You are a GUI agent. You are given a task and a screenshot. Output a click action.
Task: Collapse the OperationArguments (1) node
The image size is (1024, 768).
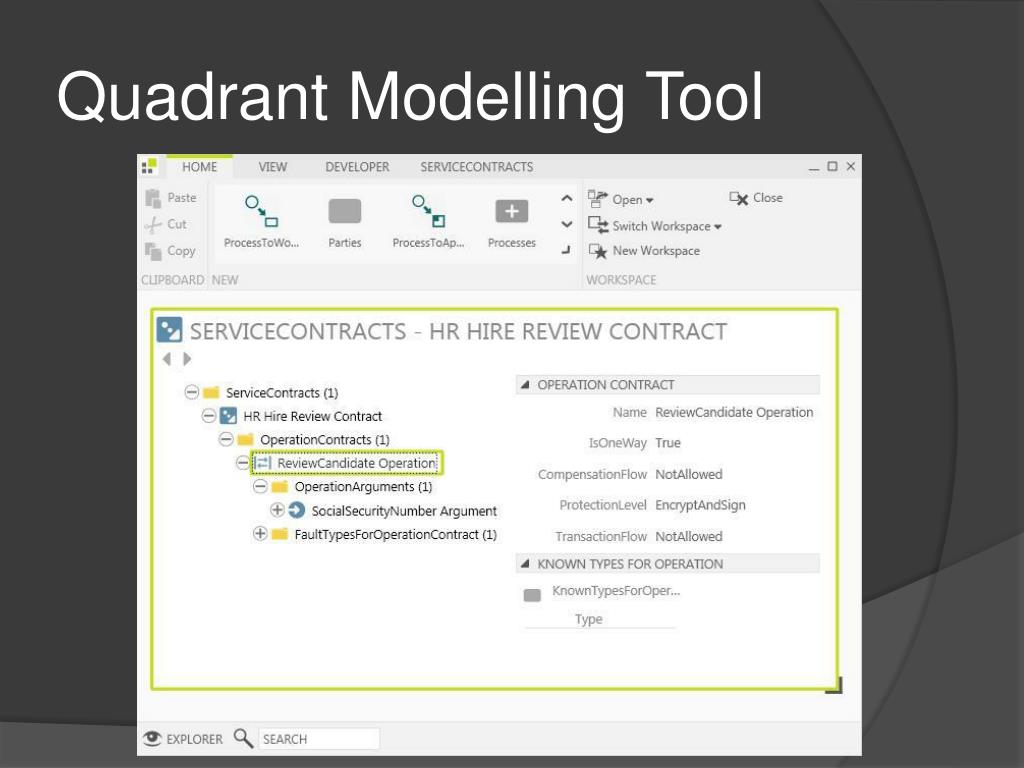[260, 487]
